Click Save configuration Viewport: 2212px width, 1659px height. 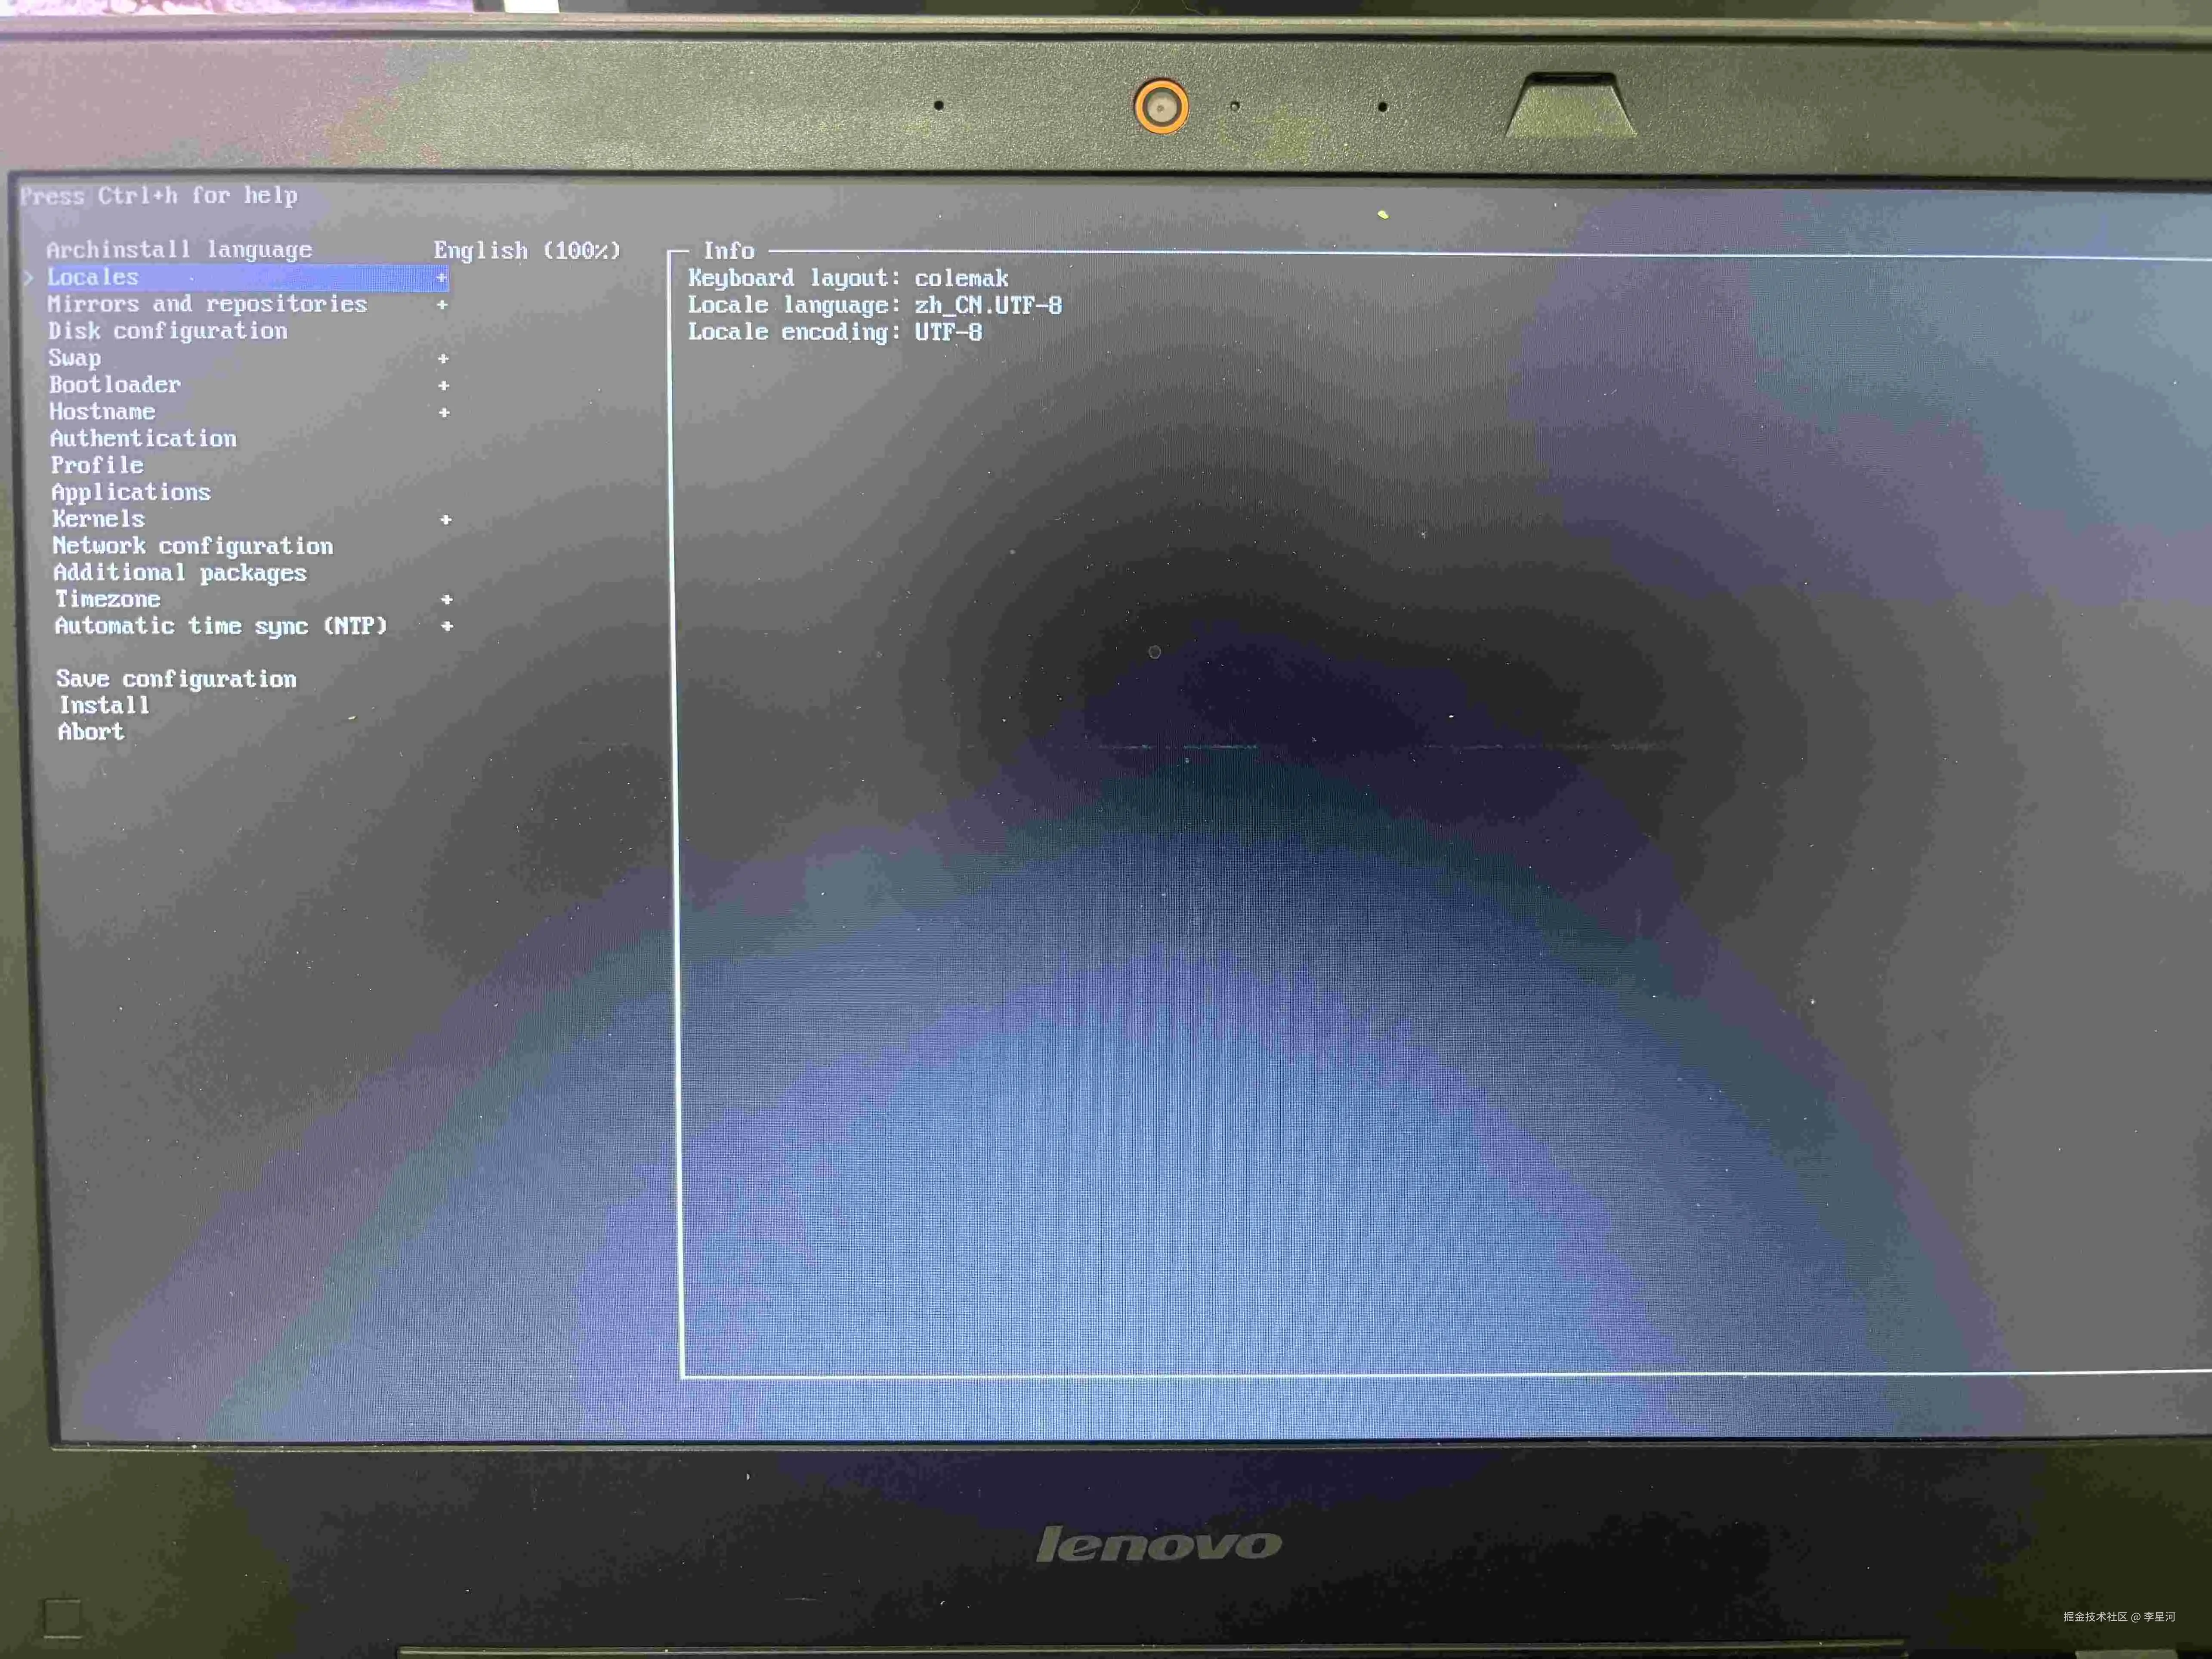176,679
